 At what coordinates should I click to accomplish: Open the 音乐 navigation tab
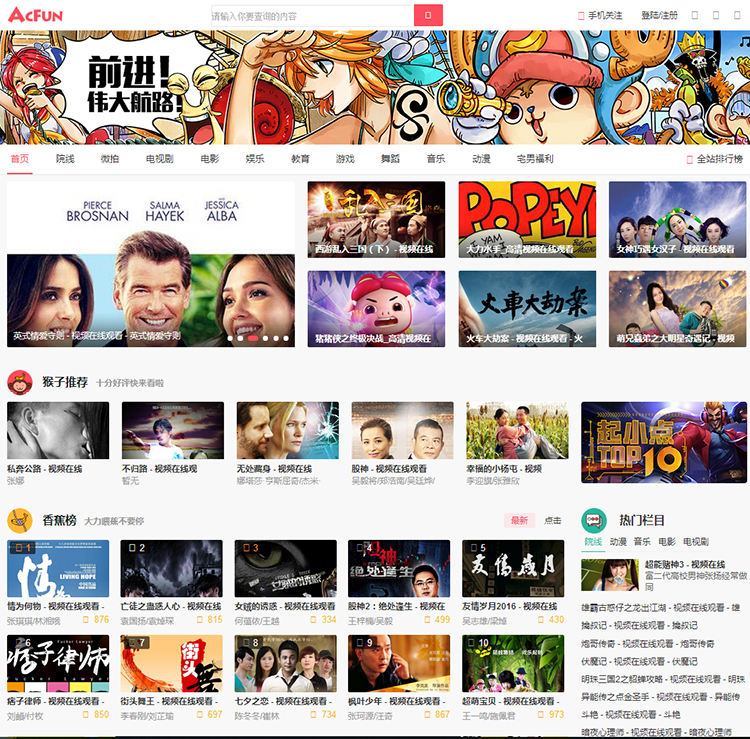(x=436, y=159)
